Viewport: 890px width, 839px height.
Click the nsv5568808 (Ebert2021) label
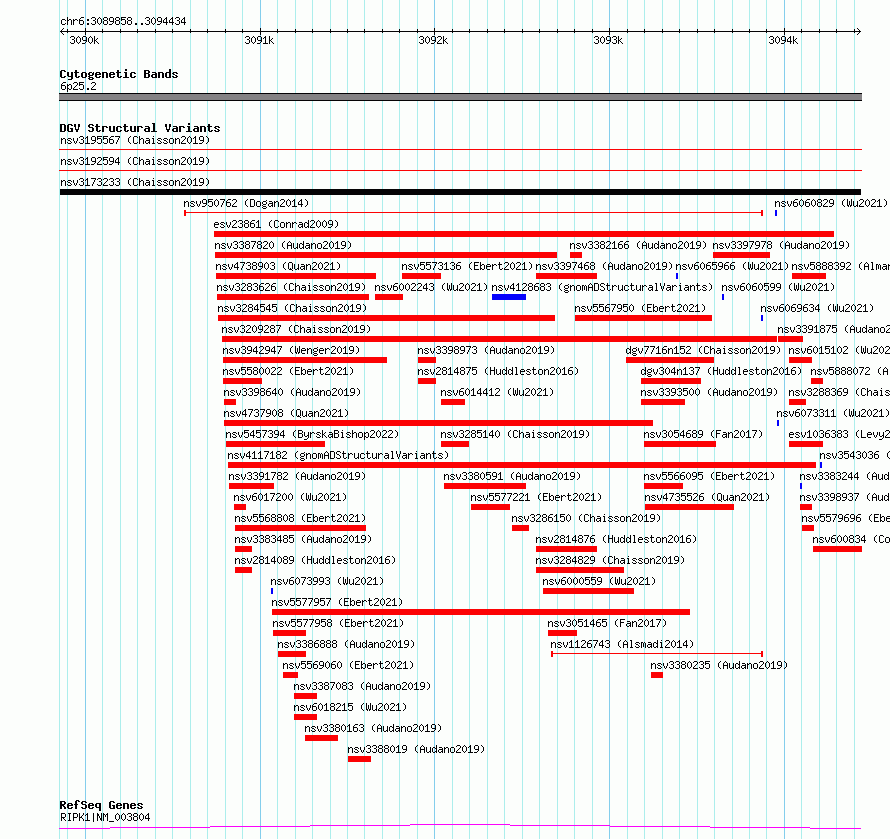pyautogui.click(x=300, y=518)
